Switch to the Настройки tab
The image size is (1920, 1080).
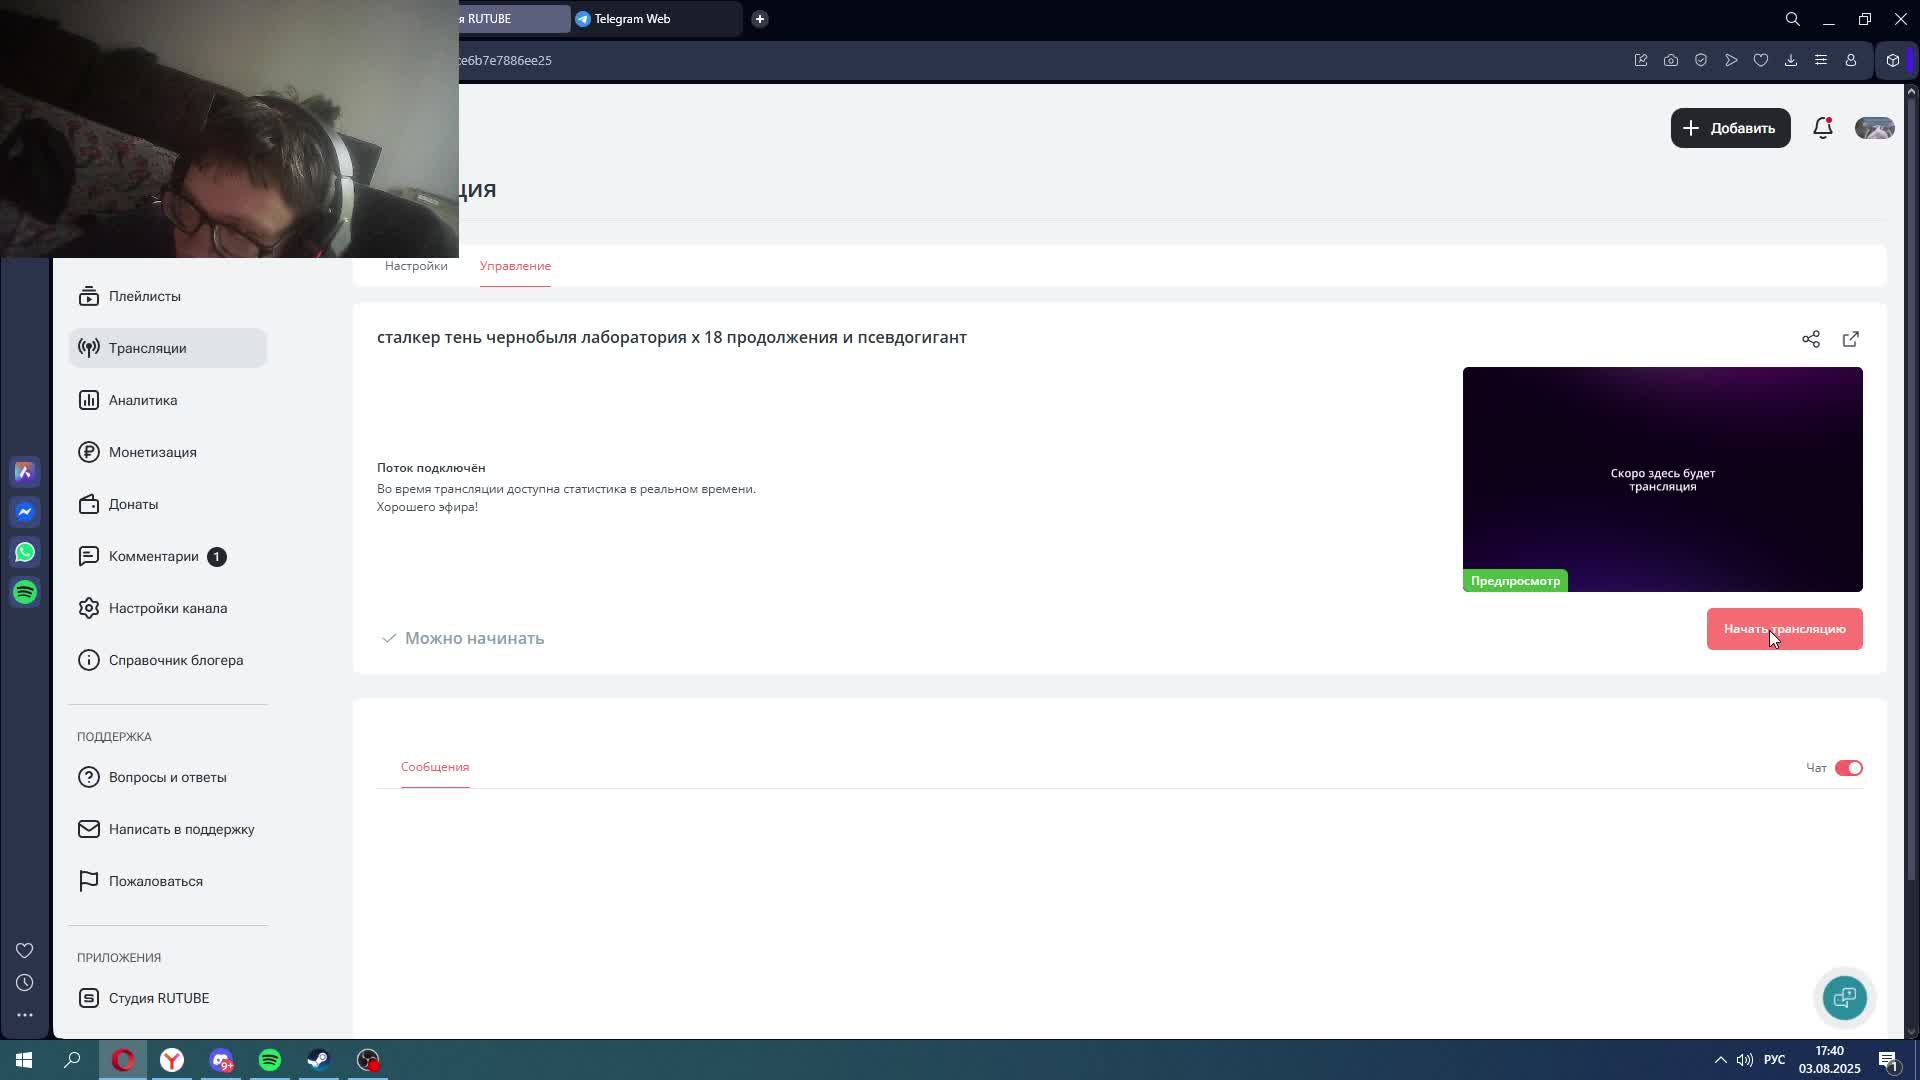coord(416,266)
